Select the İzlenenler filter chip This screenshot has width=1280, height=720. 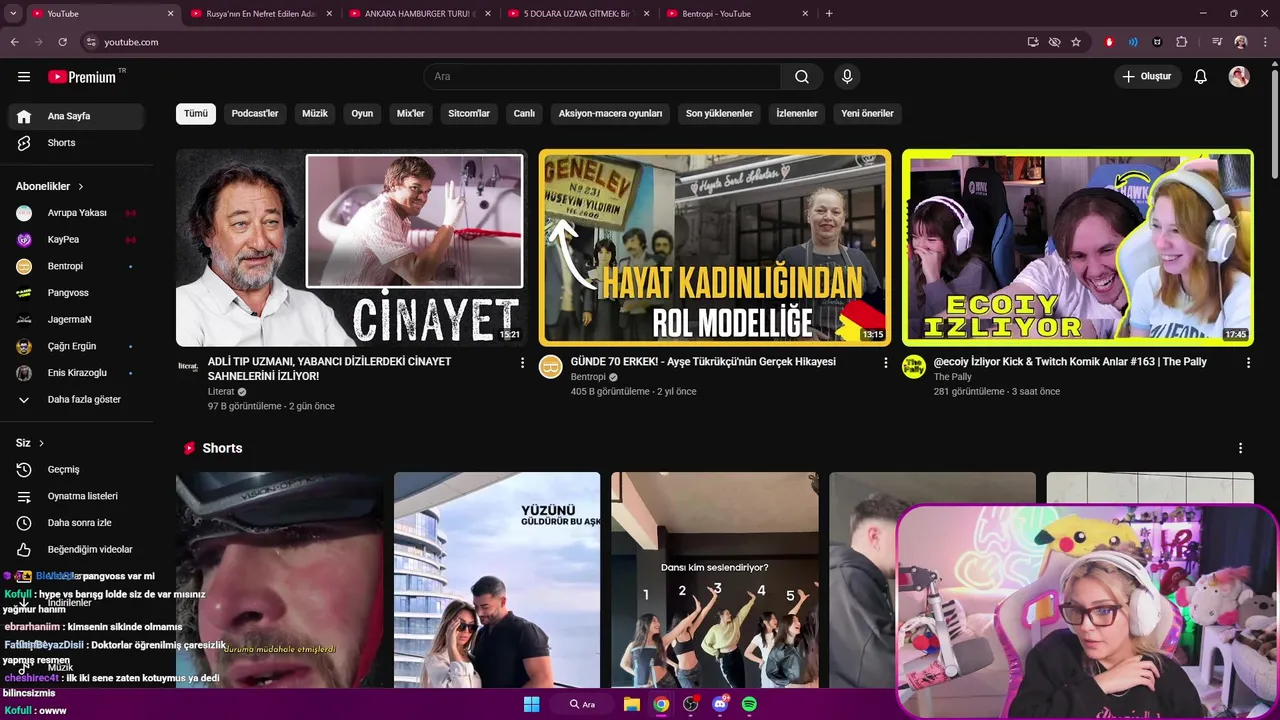[x=797, y=114]
